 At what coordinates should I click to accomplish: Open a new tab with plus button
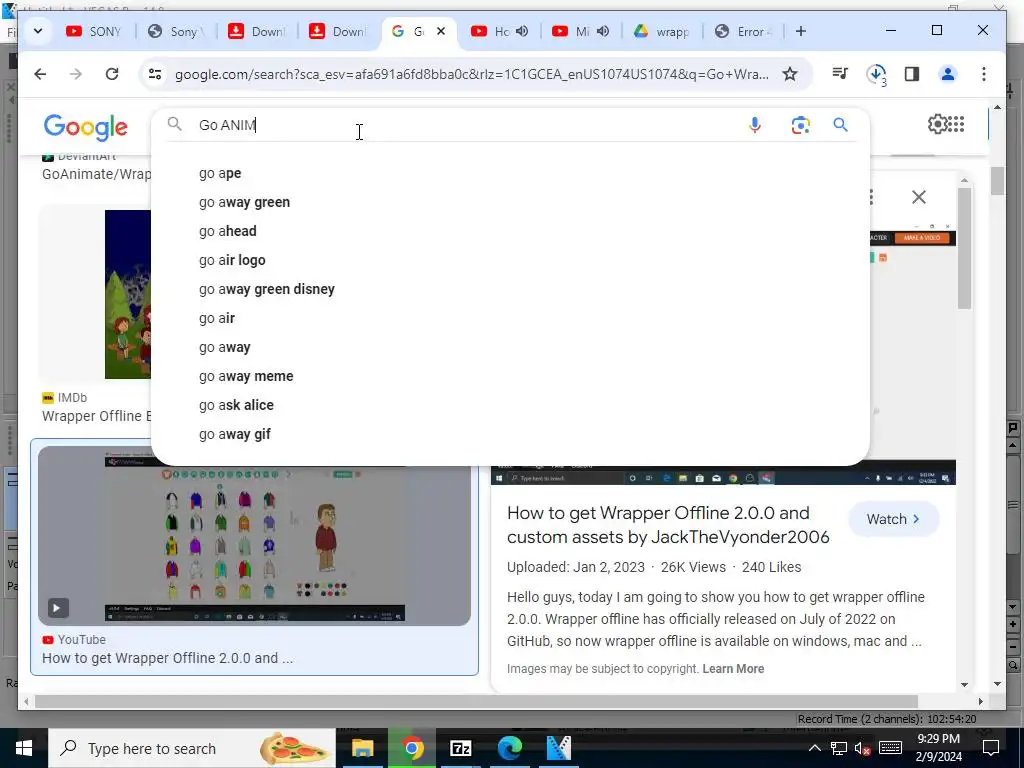[801, 31]
